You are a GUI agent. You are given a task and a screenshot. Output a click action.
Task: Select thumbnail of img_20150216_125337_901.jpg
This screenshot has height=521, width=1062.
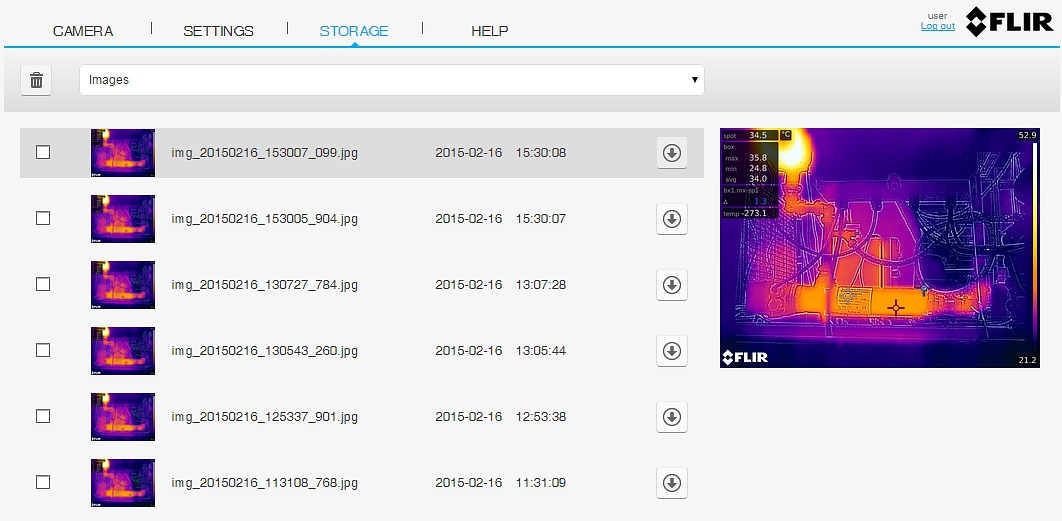click(x=122, y=417)
